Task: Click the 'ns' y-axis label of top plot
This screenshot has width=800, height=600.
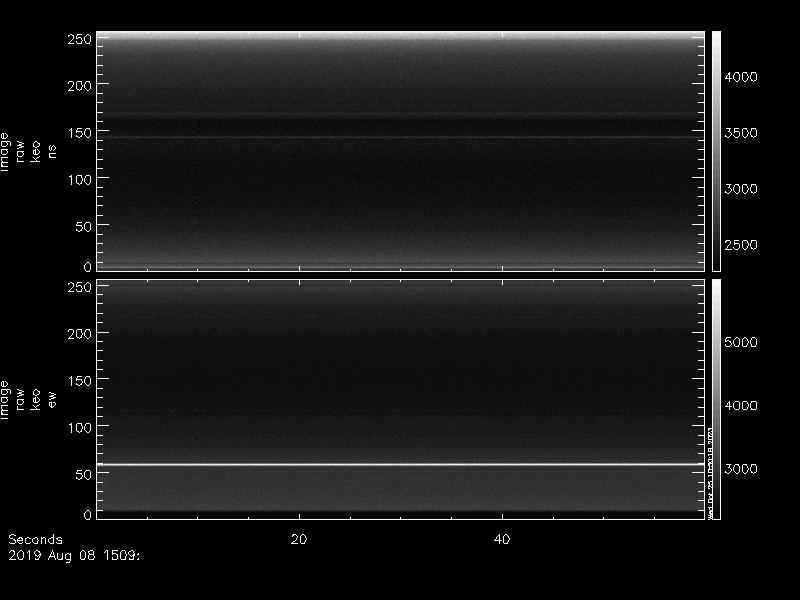Action: [x=52, y=150]
